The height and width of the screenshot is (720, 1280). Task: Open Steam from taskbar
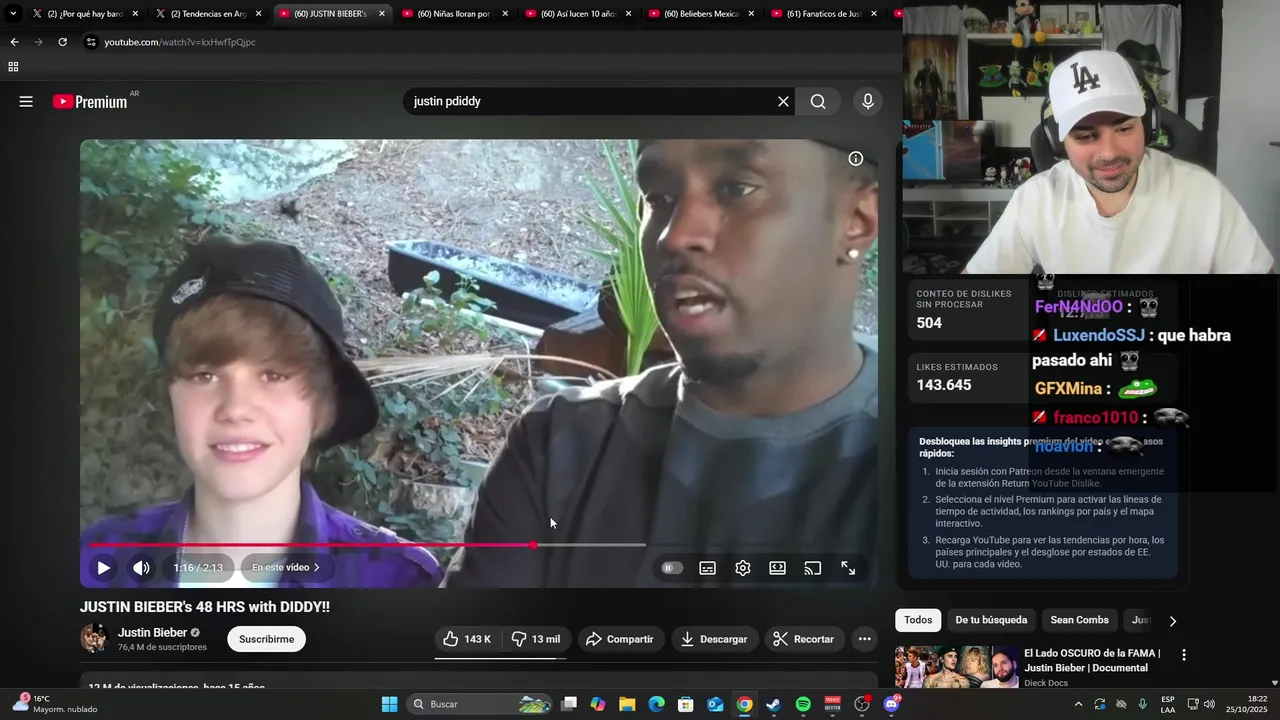773,704
